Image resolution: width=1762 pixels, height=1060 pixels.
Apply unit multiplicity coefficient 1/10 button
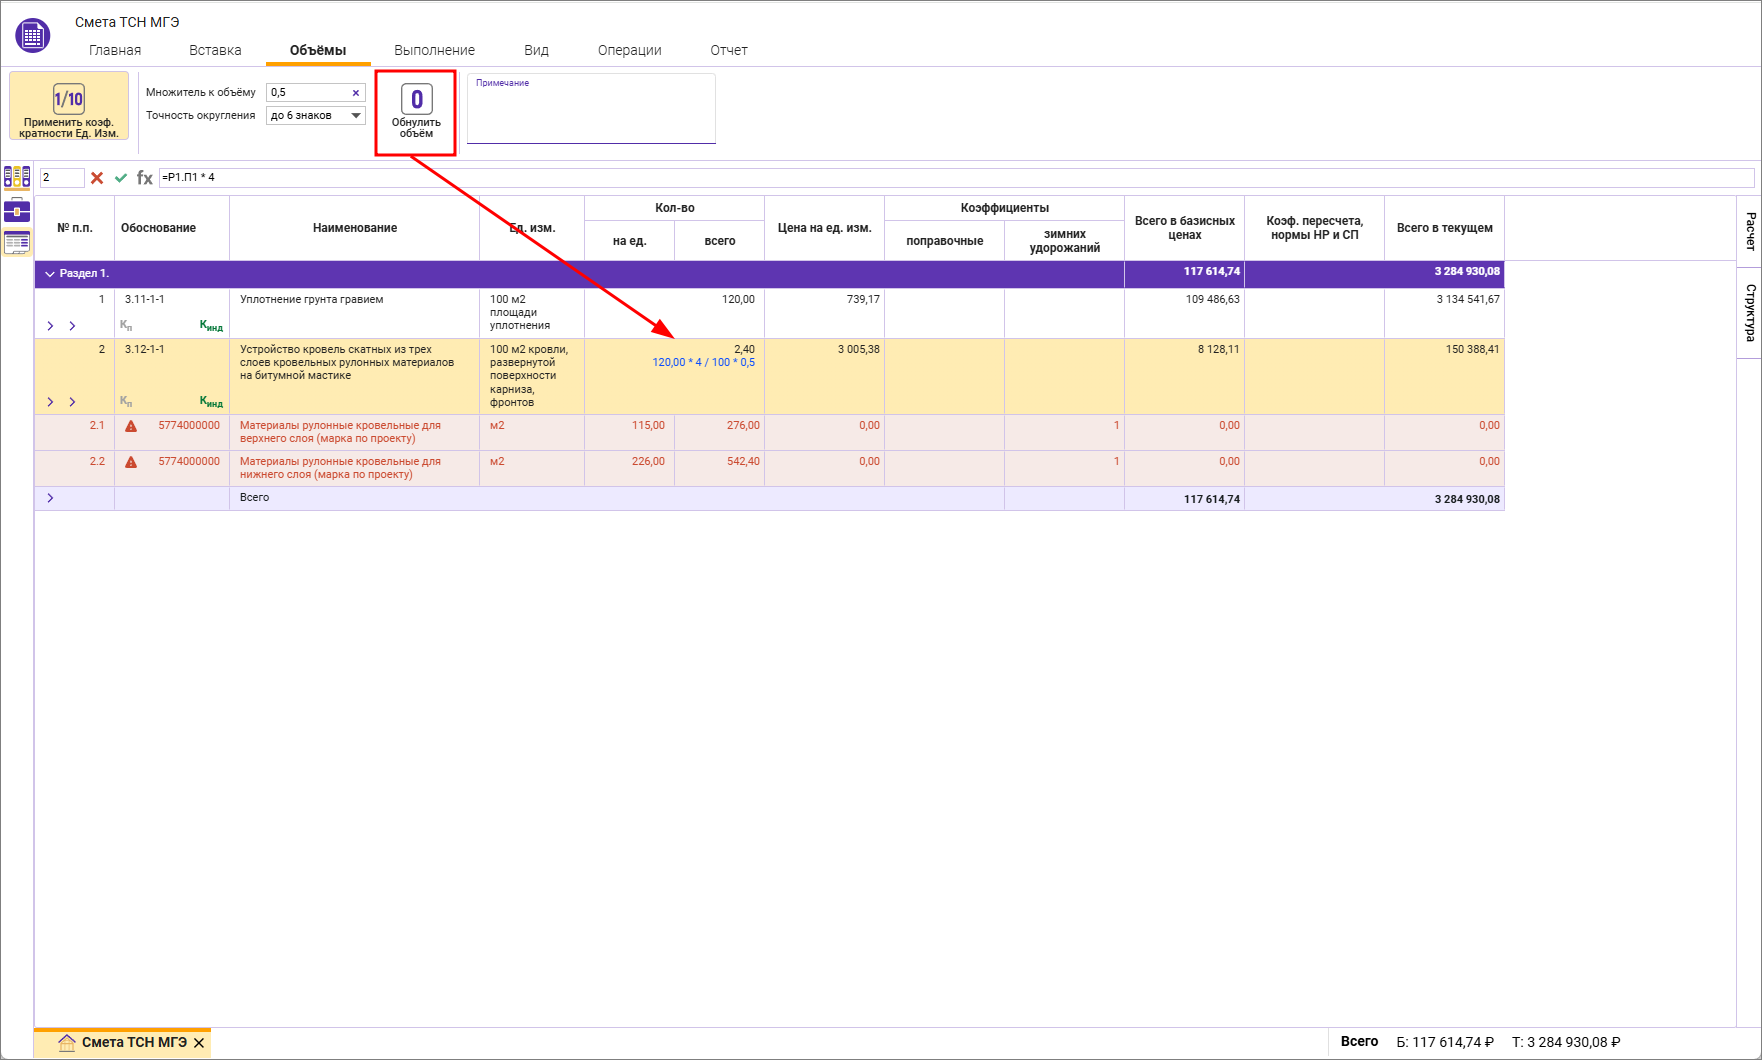(x=69, y=106)
